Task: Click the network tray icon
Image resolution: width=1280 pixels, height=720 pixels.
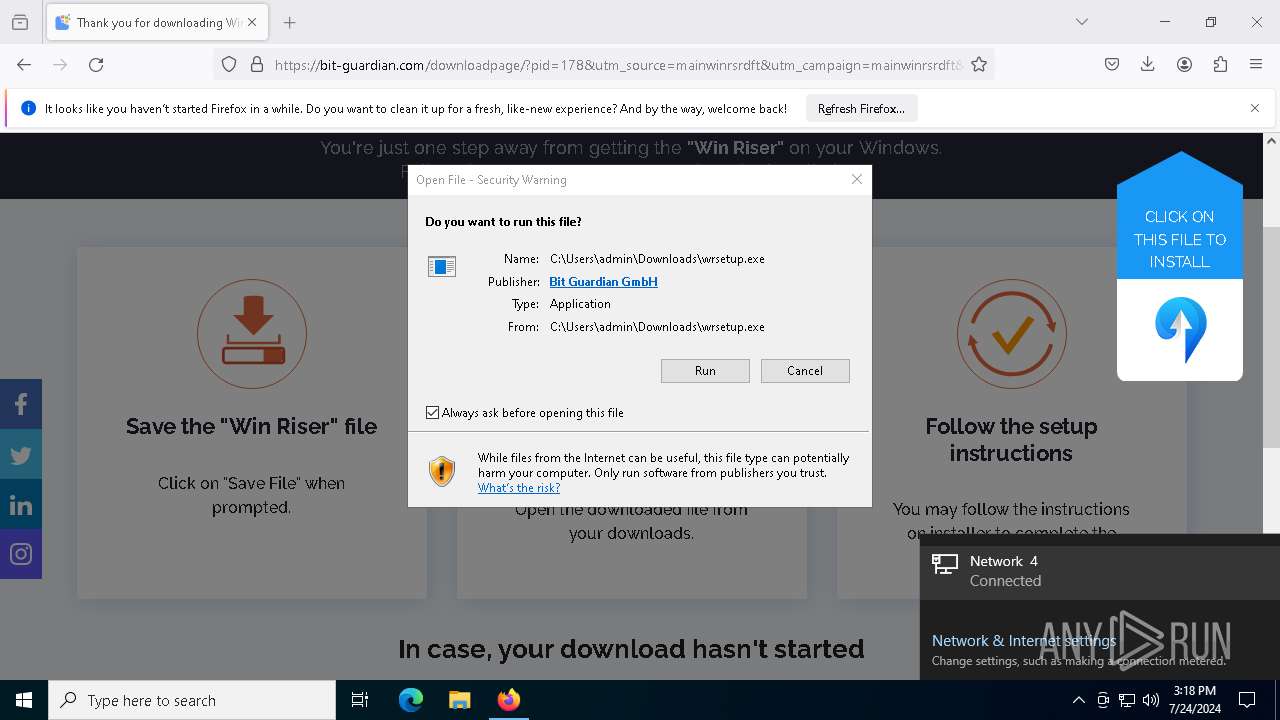Action: (1127, 700)
